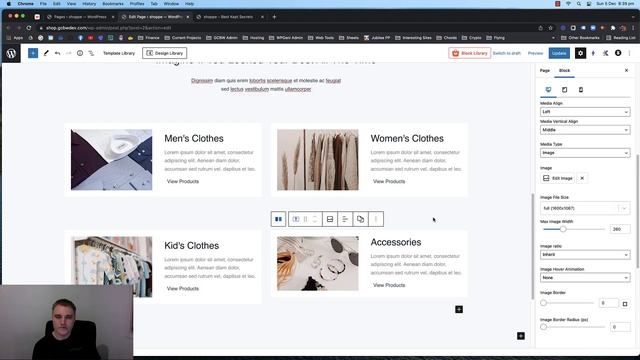The image size is (640, 360).
Task: Select the desktop device tab
Action: click(x=548, y=90)
